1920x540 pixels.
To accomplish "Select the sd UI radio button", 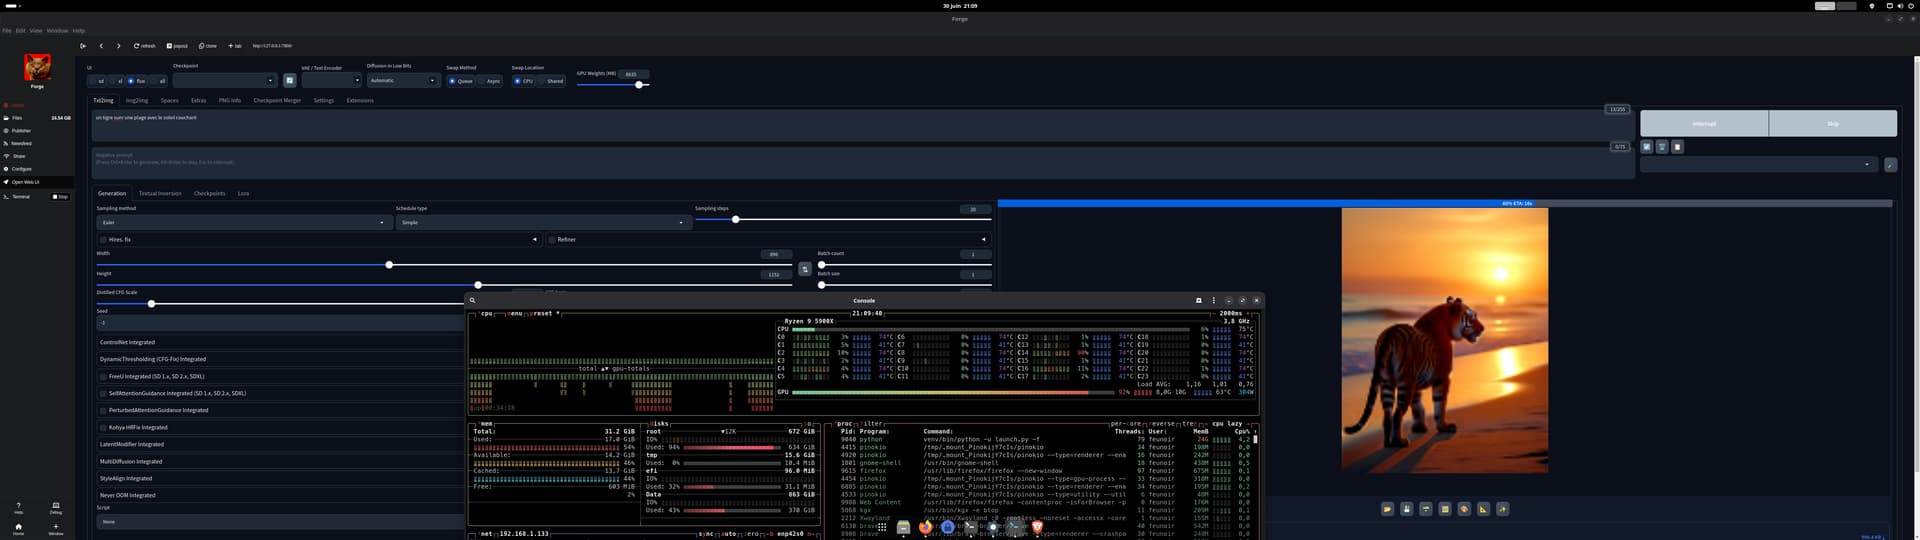I will point(98,81).
